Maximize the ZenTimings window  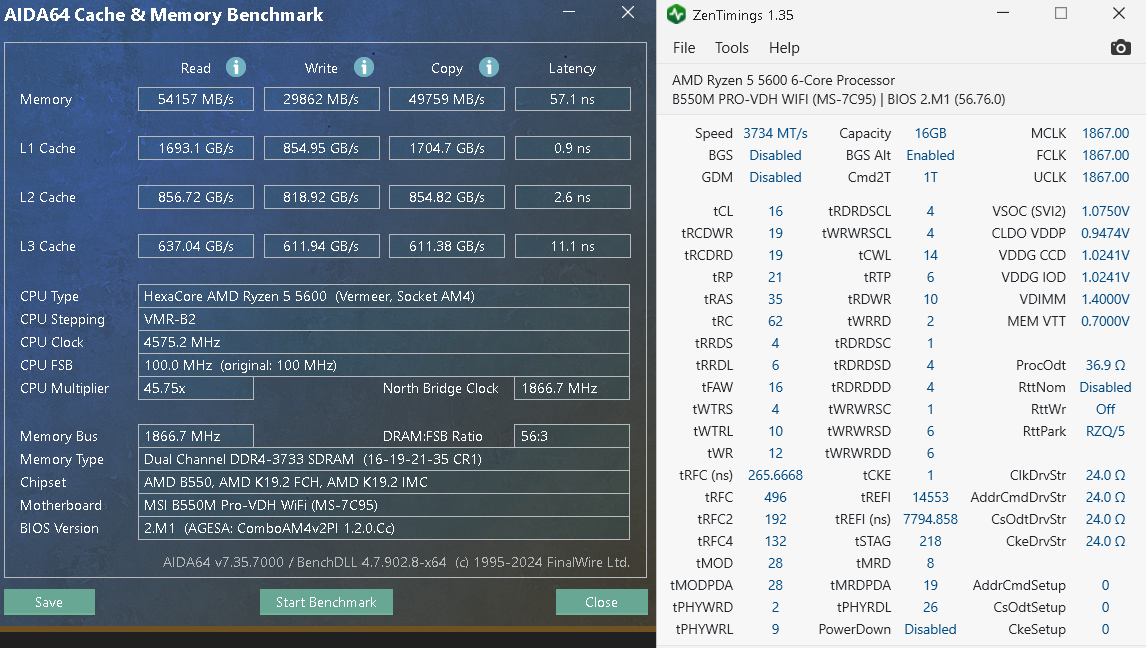pyautogui.click(x=1061, y=13)
